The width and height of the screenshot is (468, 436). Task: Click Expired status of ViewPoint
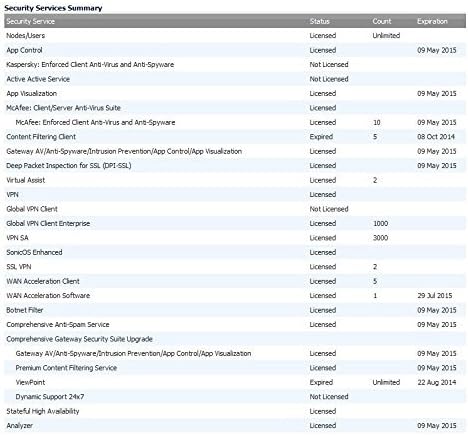[x=321, y=382]
